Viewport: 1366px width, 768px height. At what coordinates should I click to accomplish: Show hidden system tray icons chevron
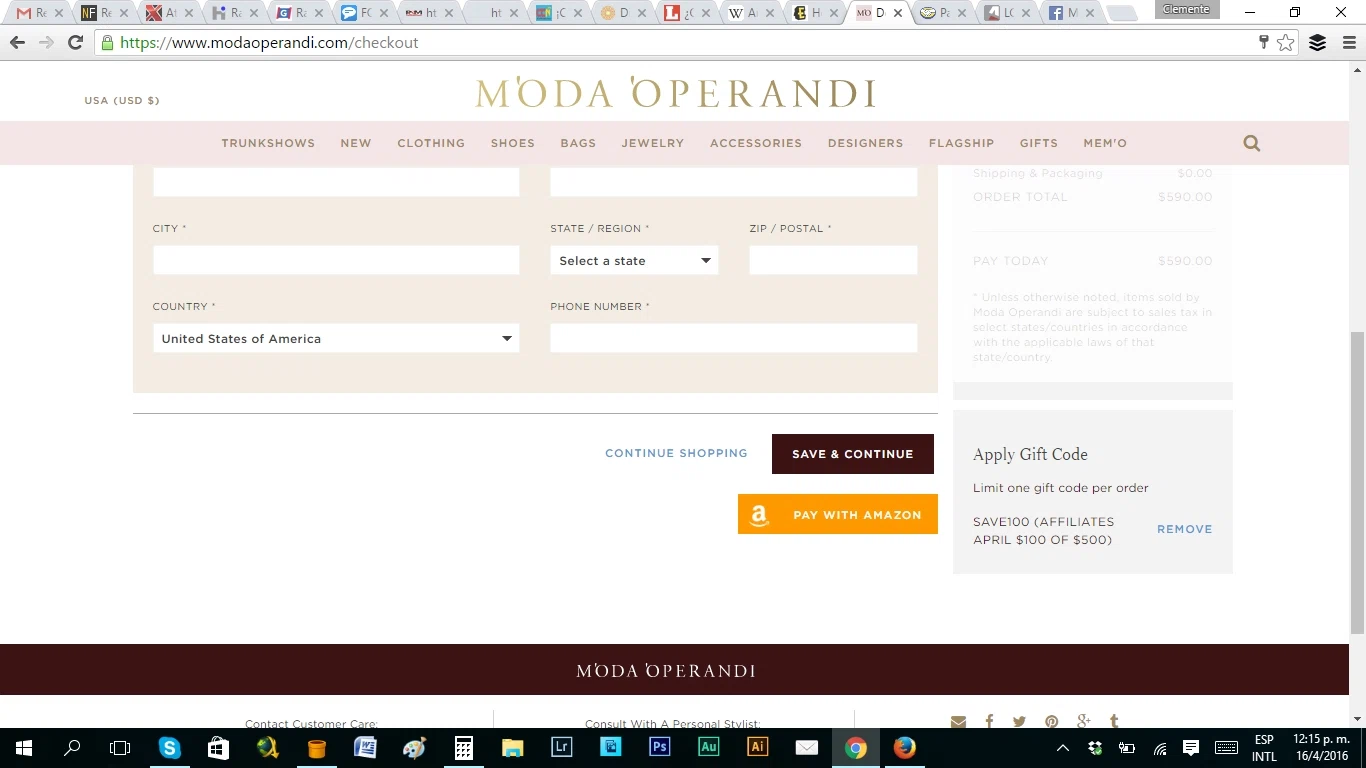pyautogui.click(x=1063, y=747)
